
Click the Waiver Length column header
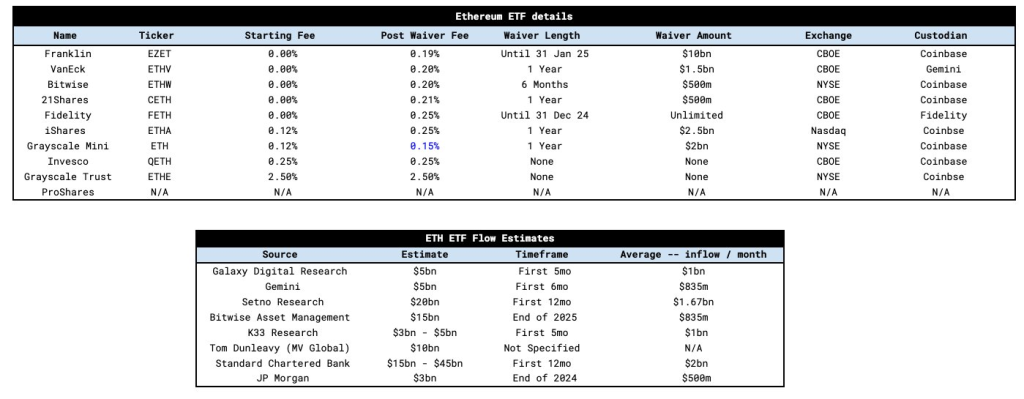pyautogui.click(x=541, y=35)
